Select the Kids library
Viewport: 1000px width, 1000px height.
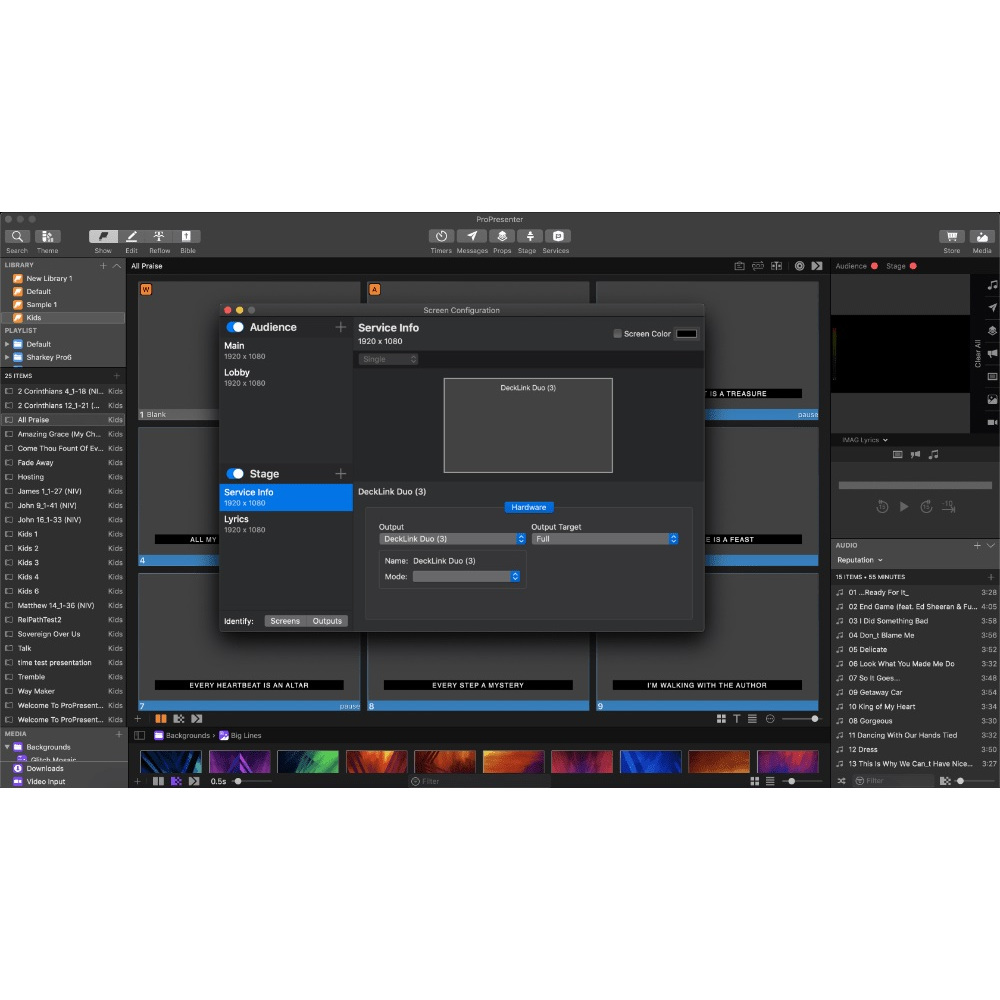click(x=63, y=318)
